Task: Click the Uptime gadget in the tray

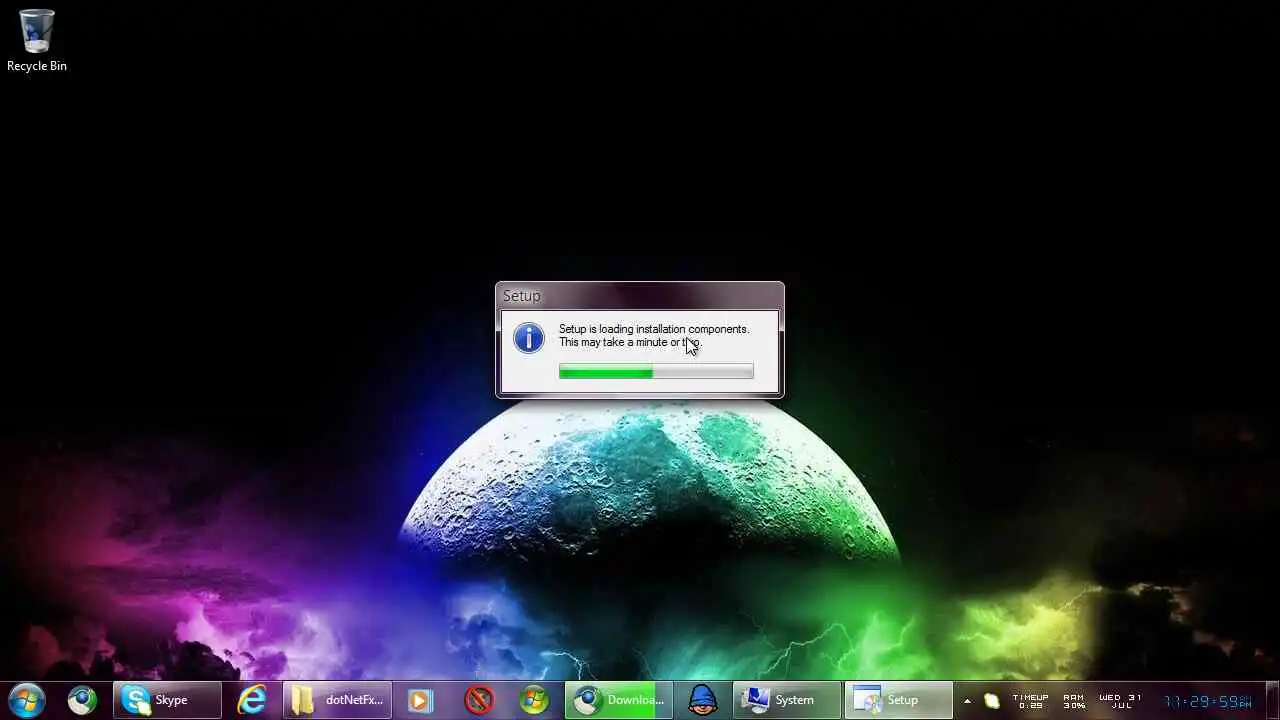Action: [x=1030, y=701]
